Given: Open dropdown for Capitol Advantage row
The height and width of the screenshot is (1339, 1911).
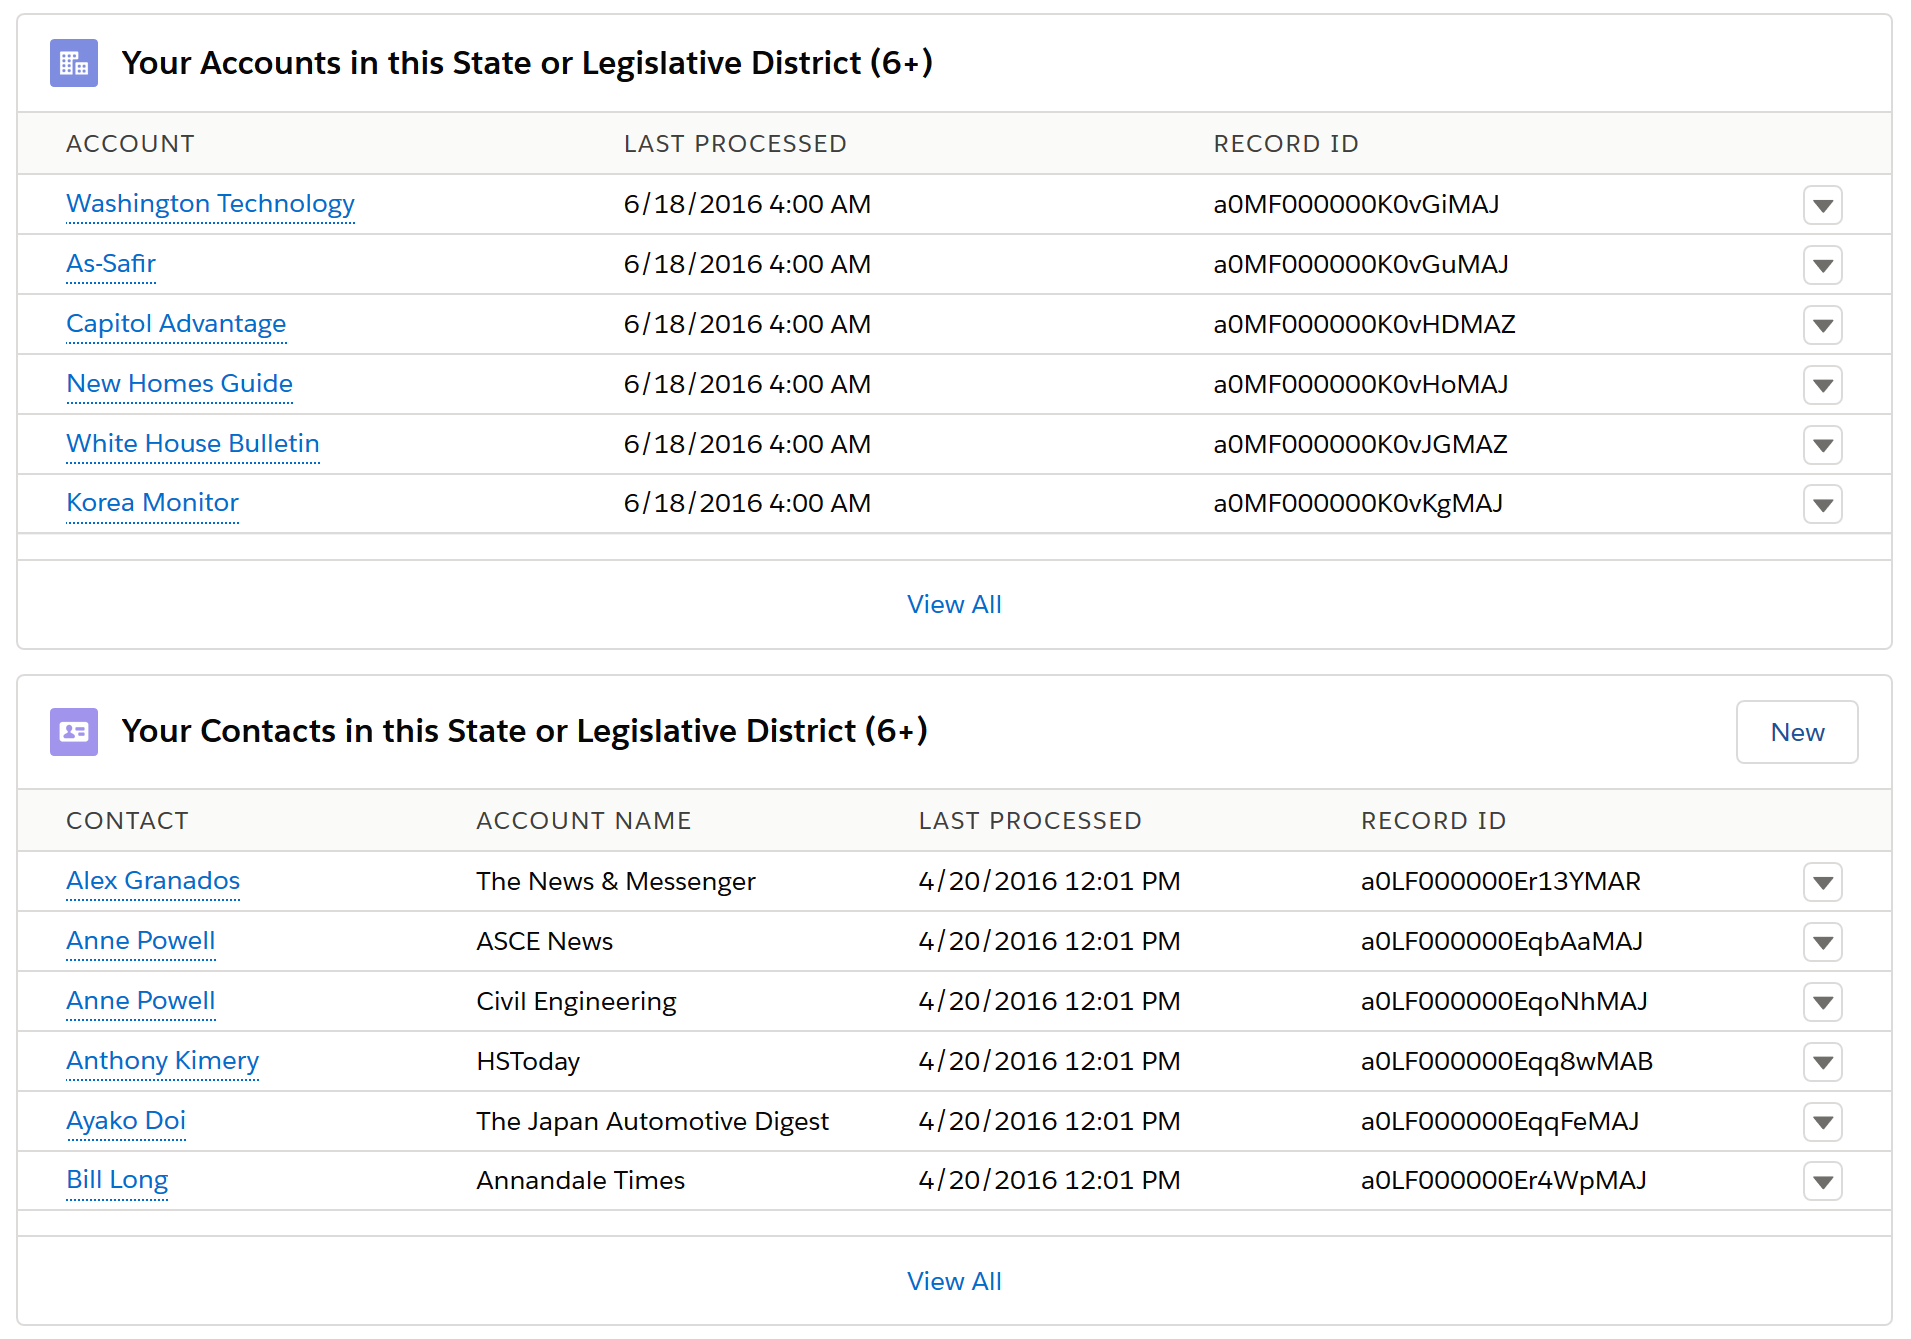Looking at the screenshot, I should tap(1822, 325).
